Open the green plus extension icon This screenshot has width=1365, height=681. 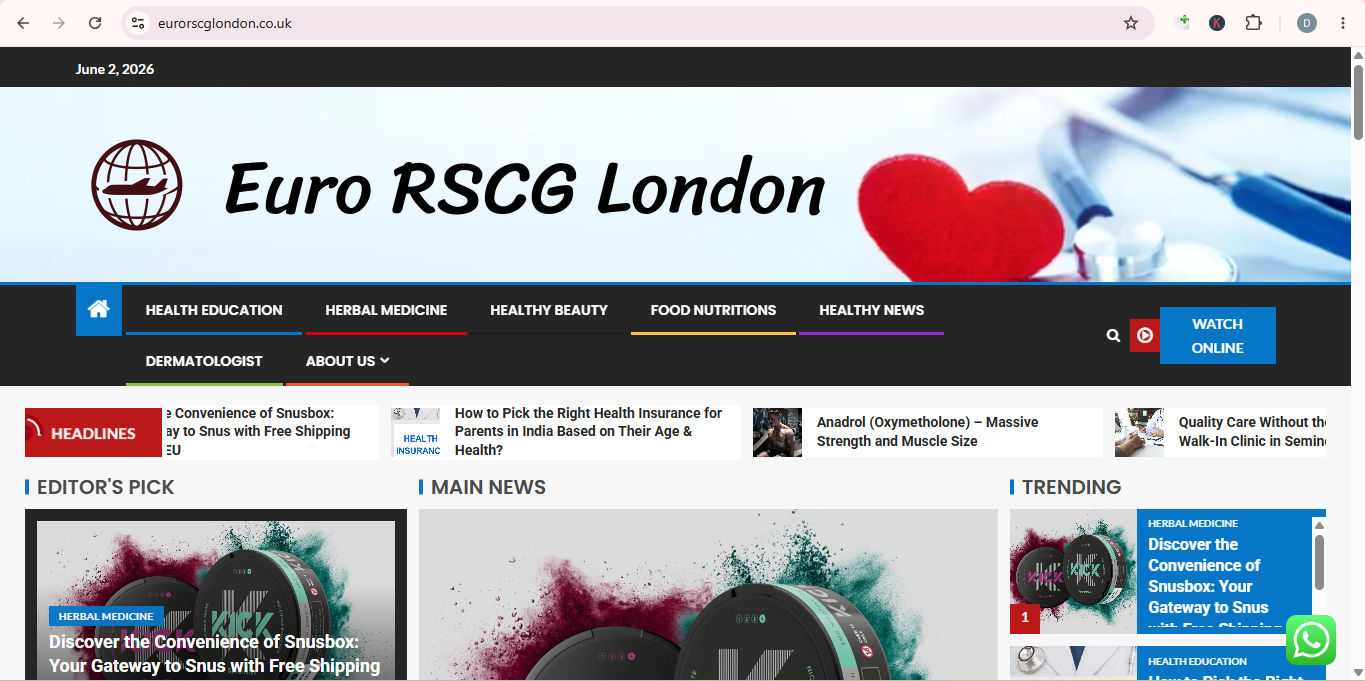click(x=1182, y=23)
